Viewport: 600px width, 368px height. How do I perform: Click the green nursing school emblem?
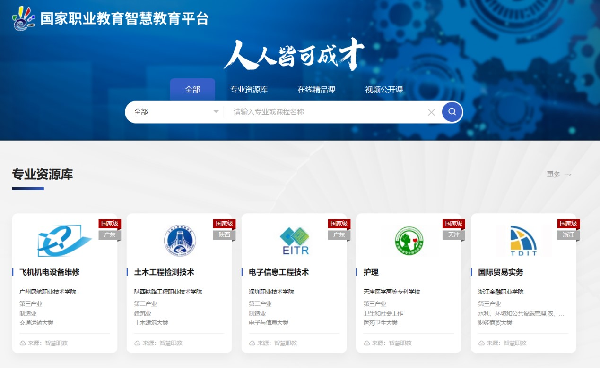pyautogui.click(x=409, y=241)
